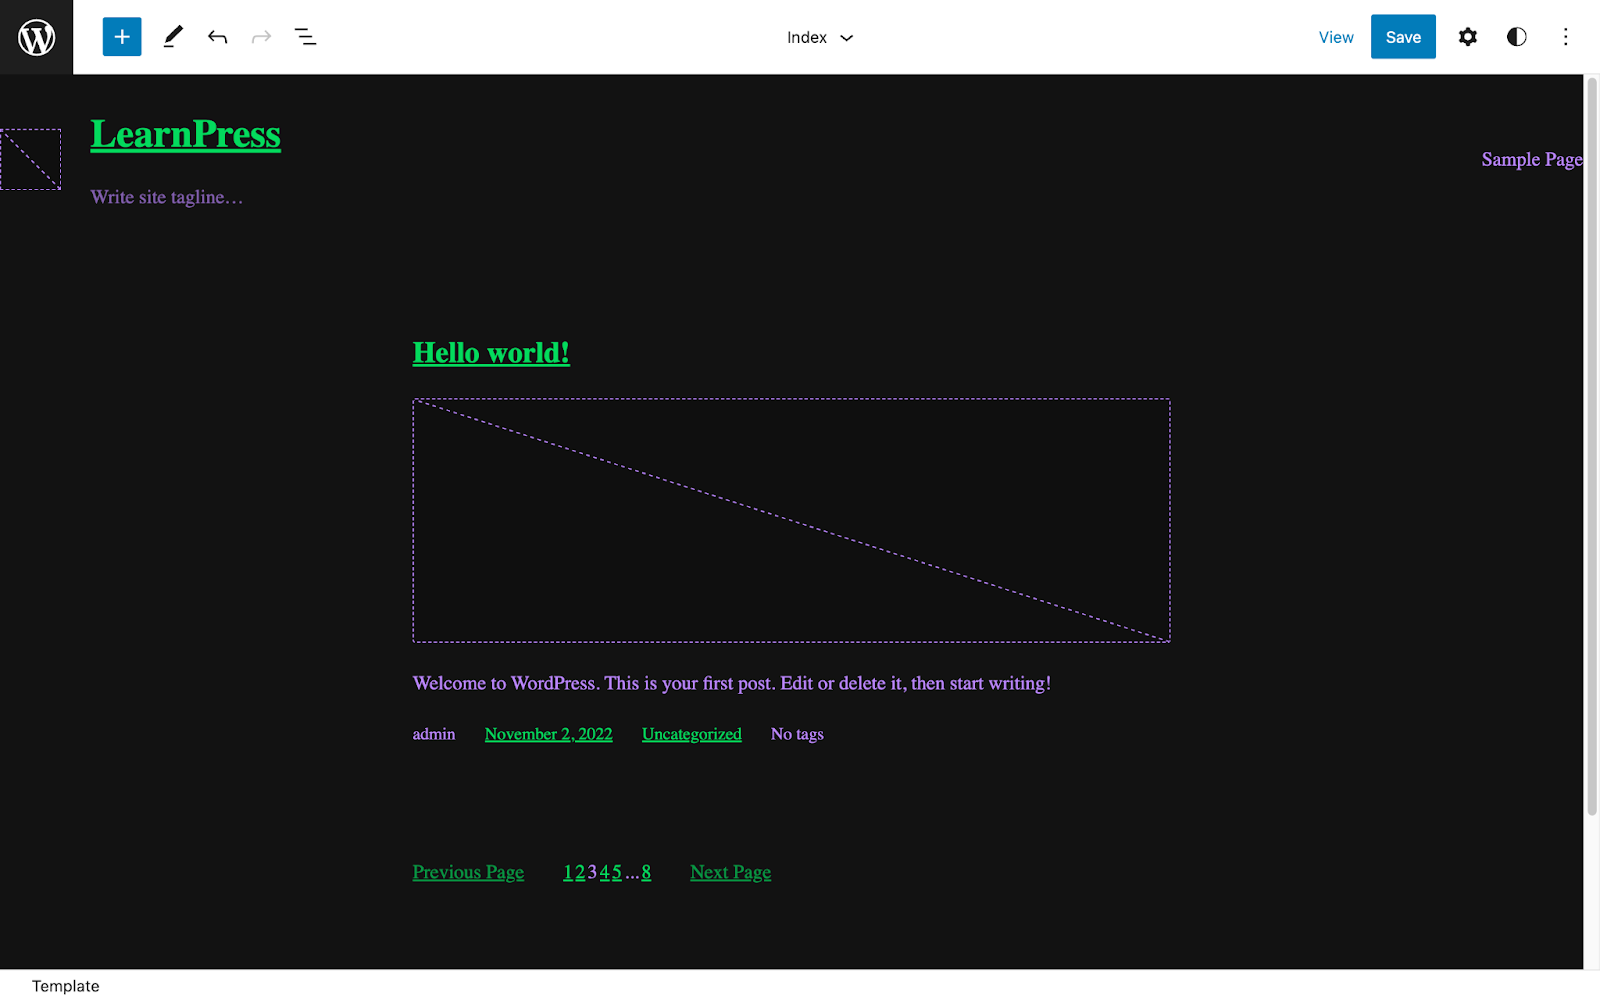Open the Index template dropdown

point(820,37)
